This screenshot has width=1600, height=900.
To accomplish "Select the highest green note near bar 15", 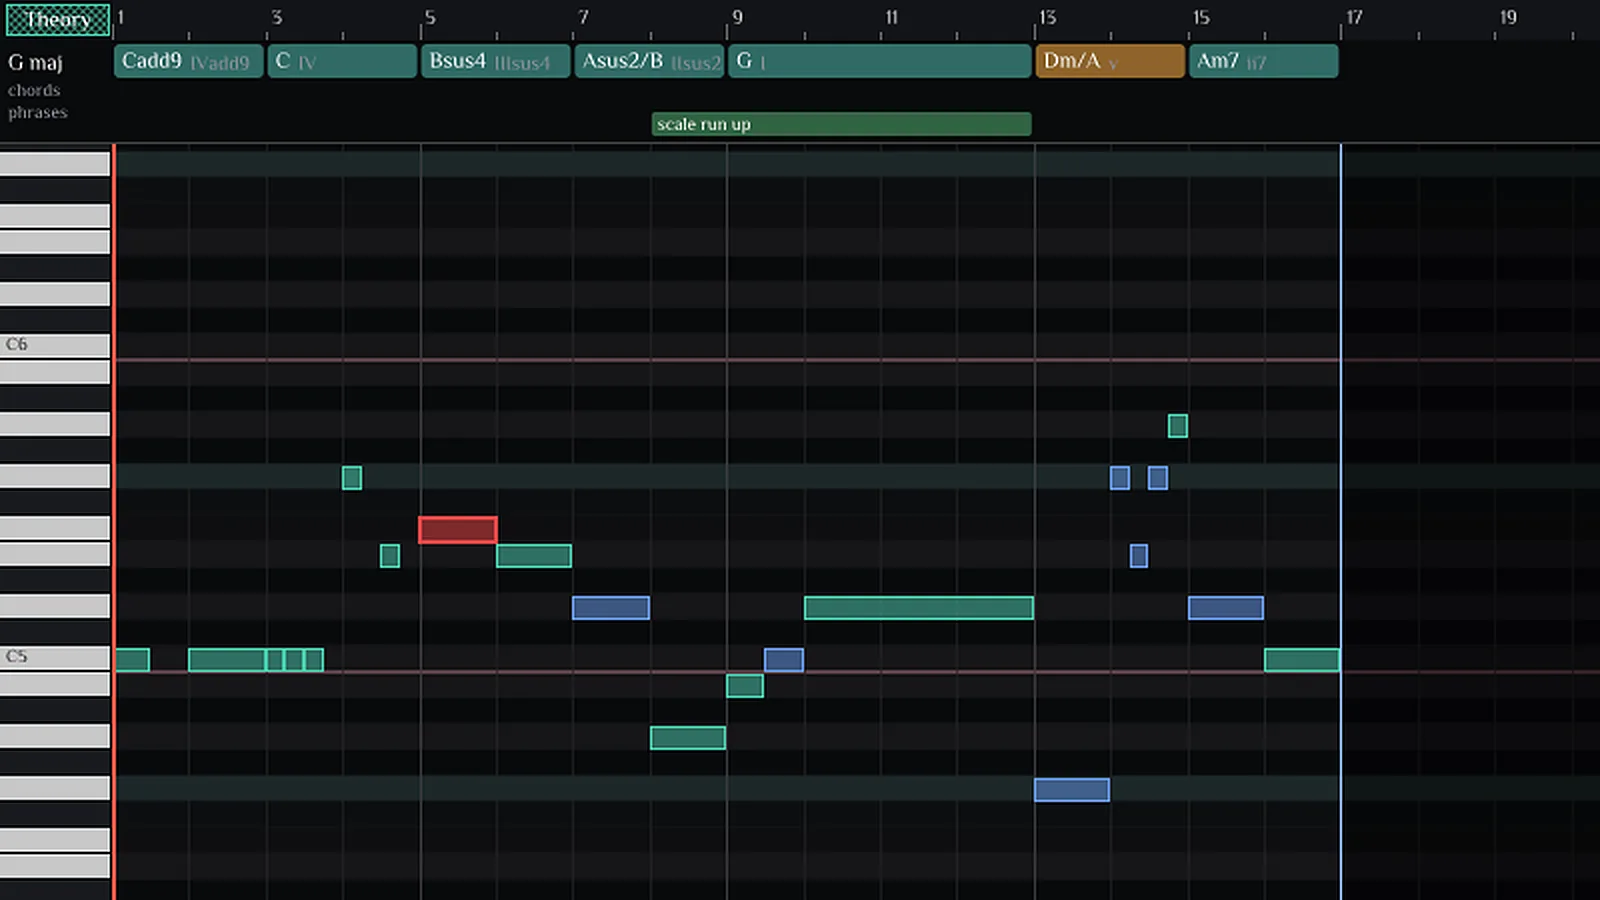I will pyautogui.click(x=1178, y=426).
